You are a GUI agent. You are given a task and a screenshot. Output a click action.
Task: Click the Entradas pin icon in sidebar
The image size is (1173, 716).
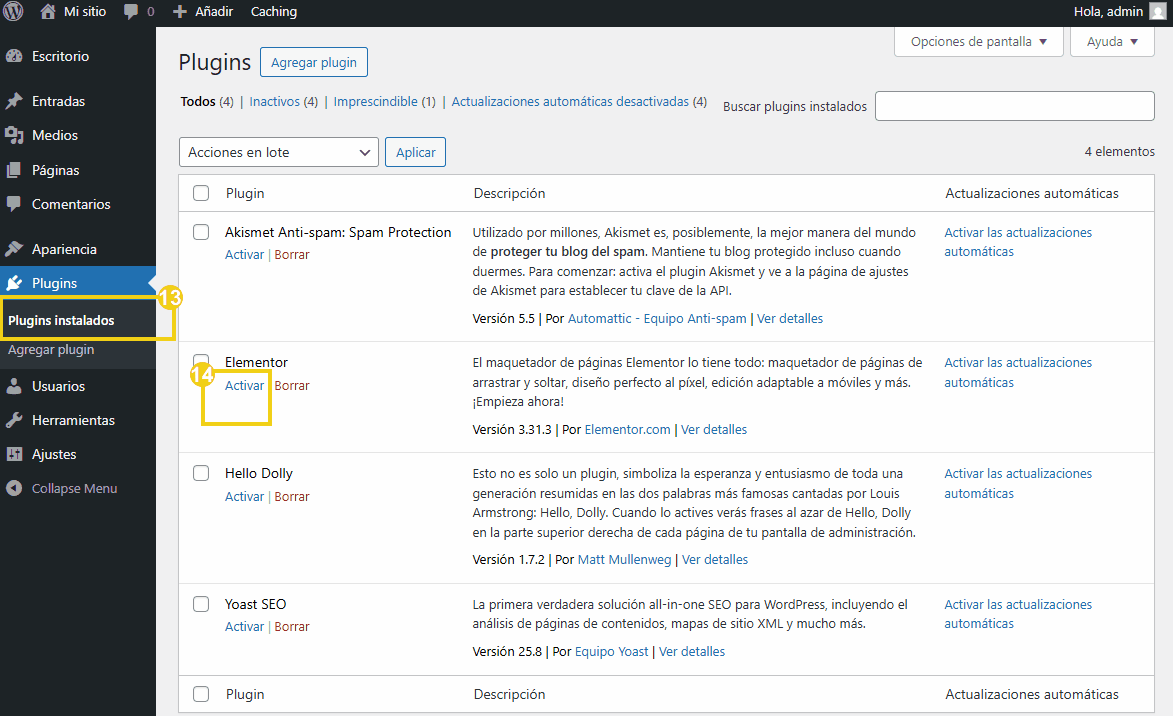point(14,101)
